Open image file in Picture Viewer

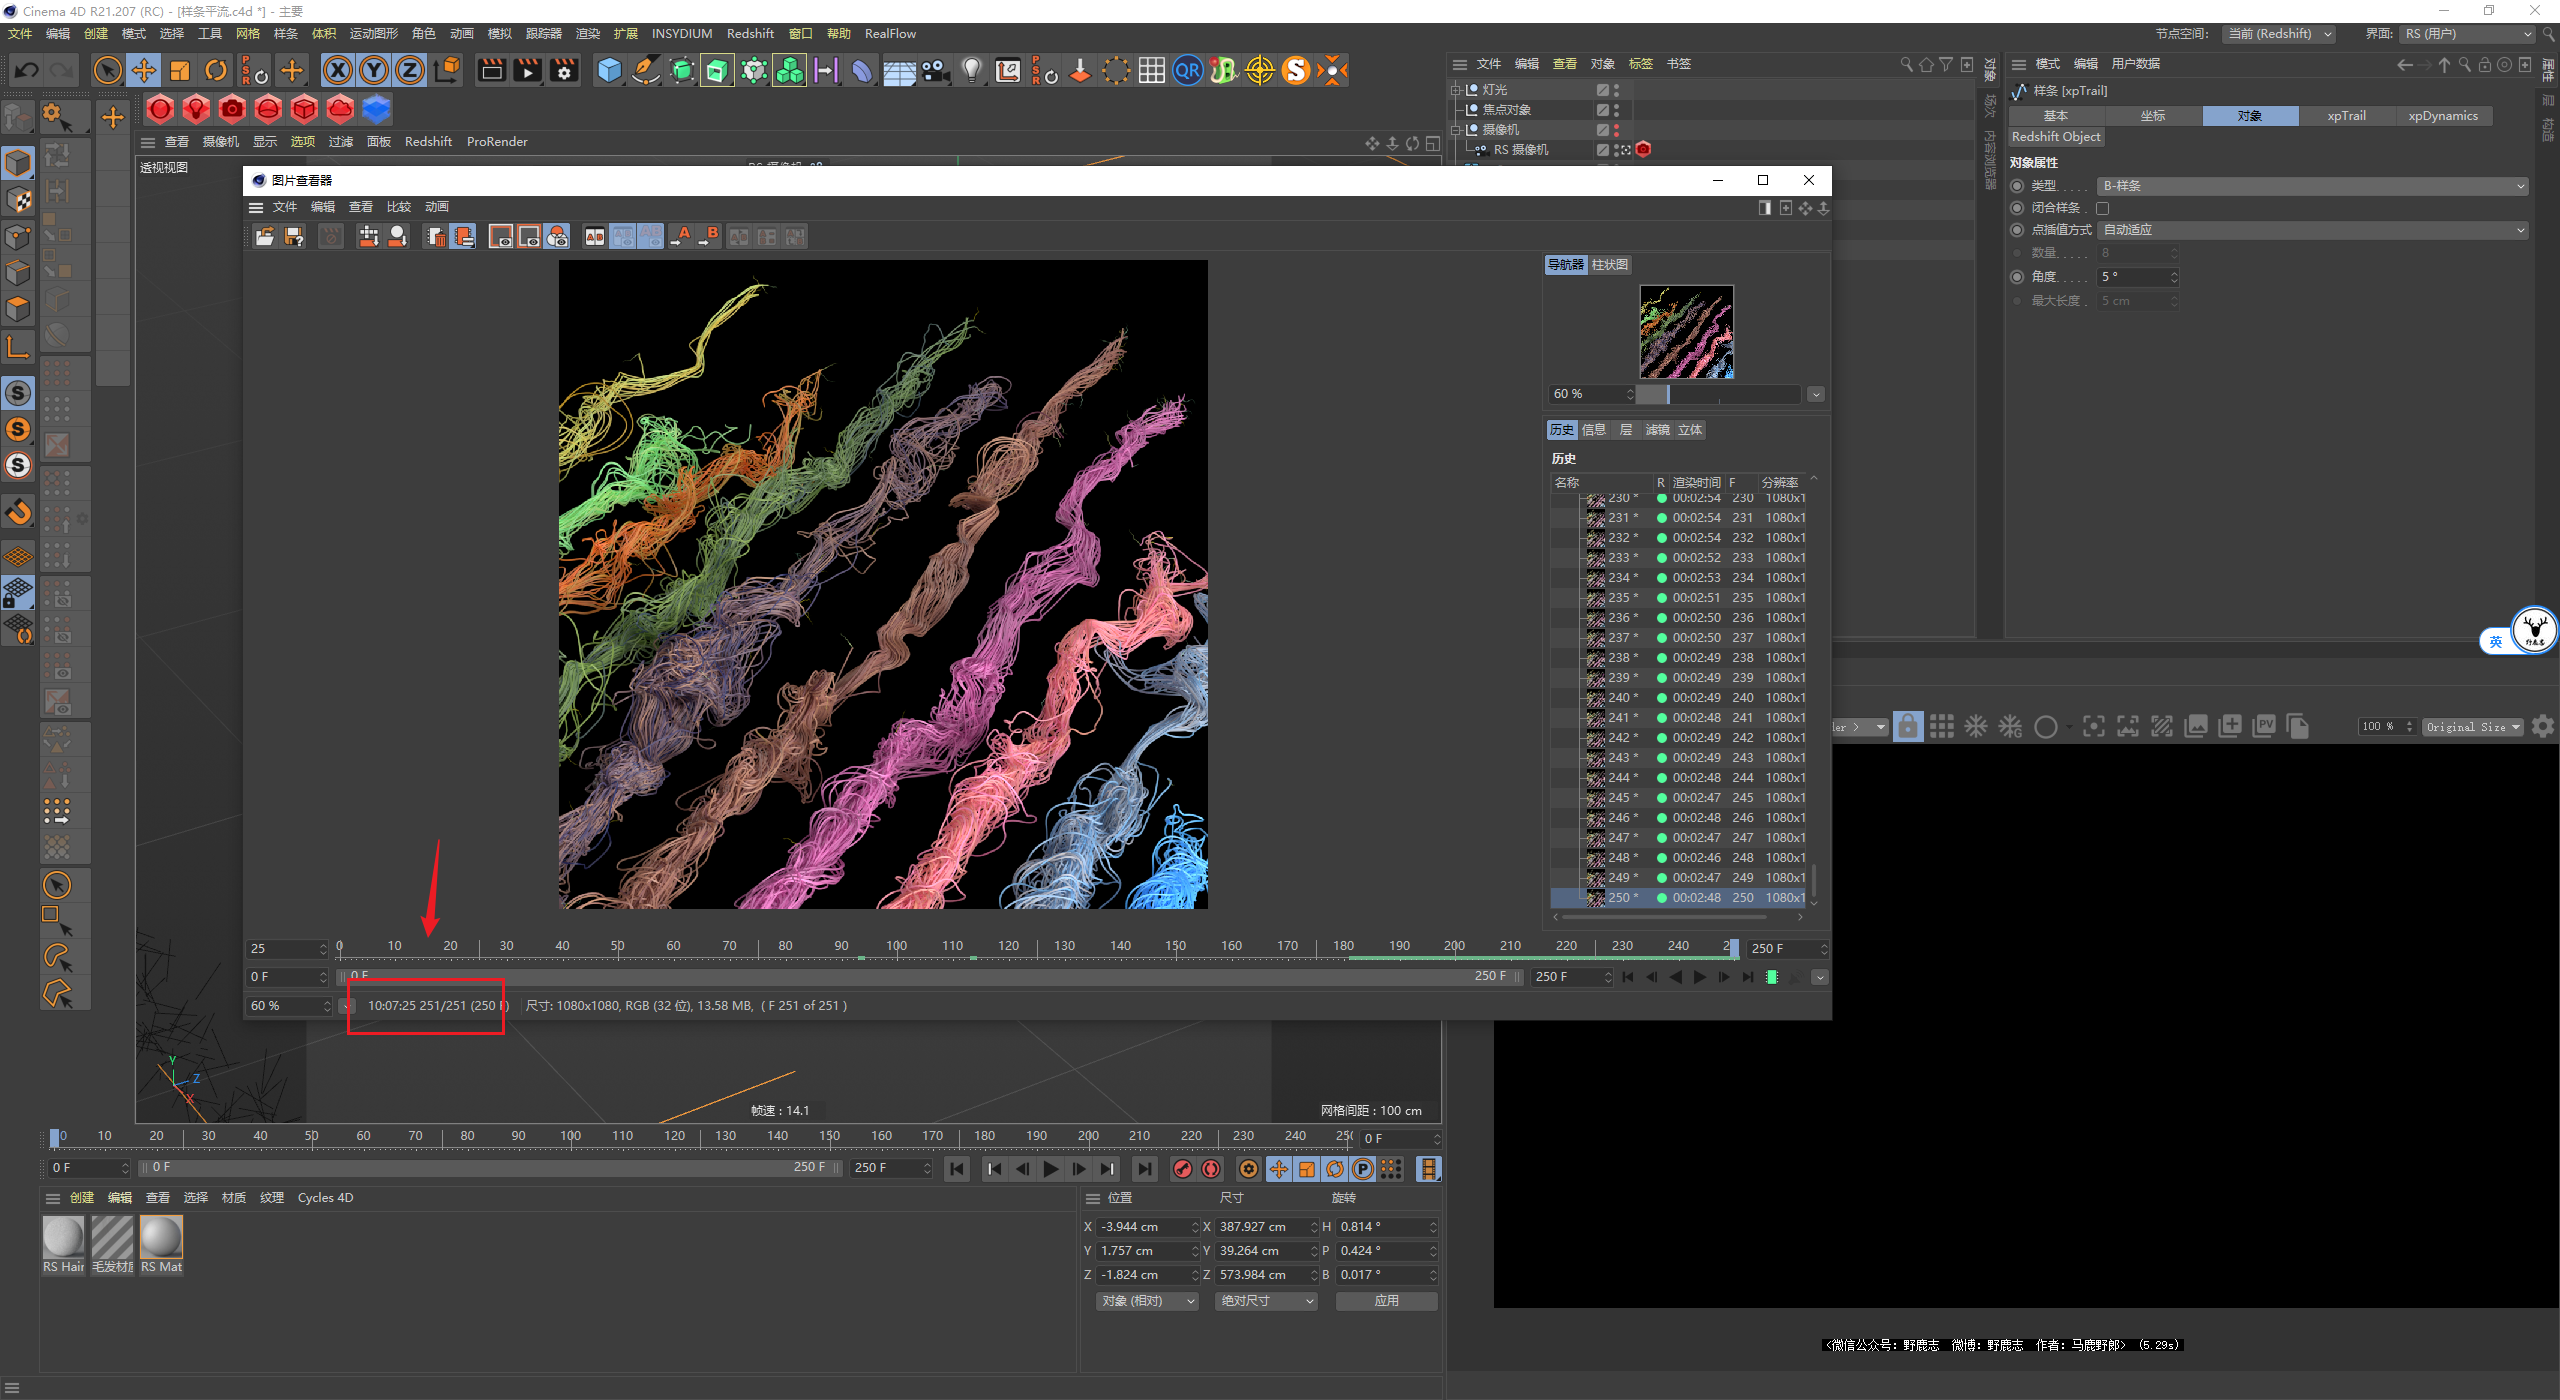click(265, 236)
